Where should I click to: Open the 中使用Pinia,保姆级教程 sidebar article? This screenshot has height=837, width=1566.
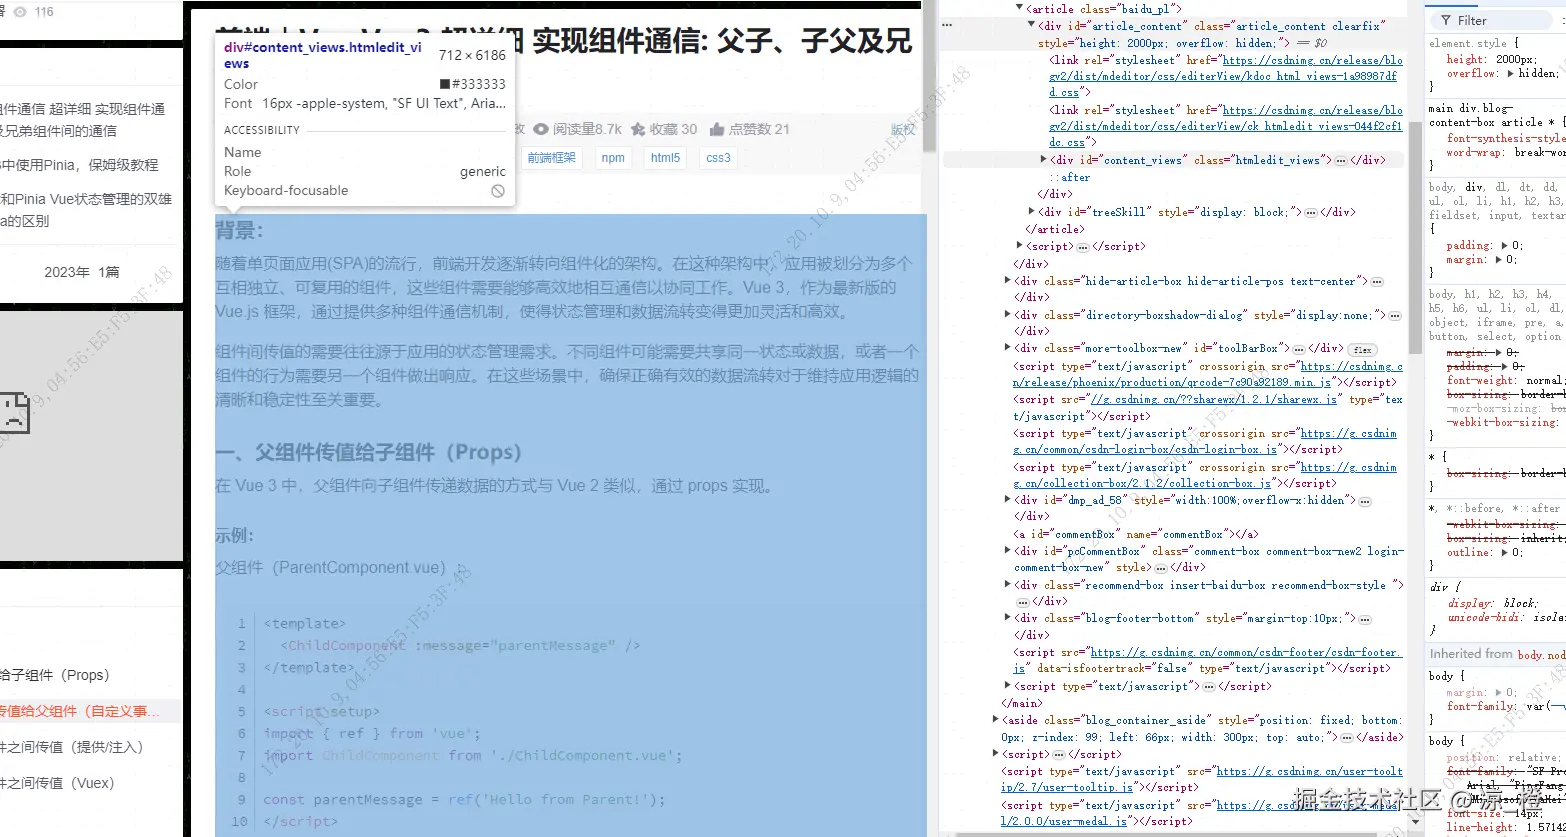(x=79, y=165)
